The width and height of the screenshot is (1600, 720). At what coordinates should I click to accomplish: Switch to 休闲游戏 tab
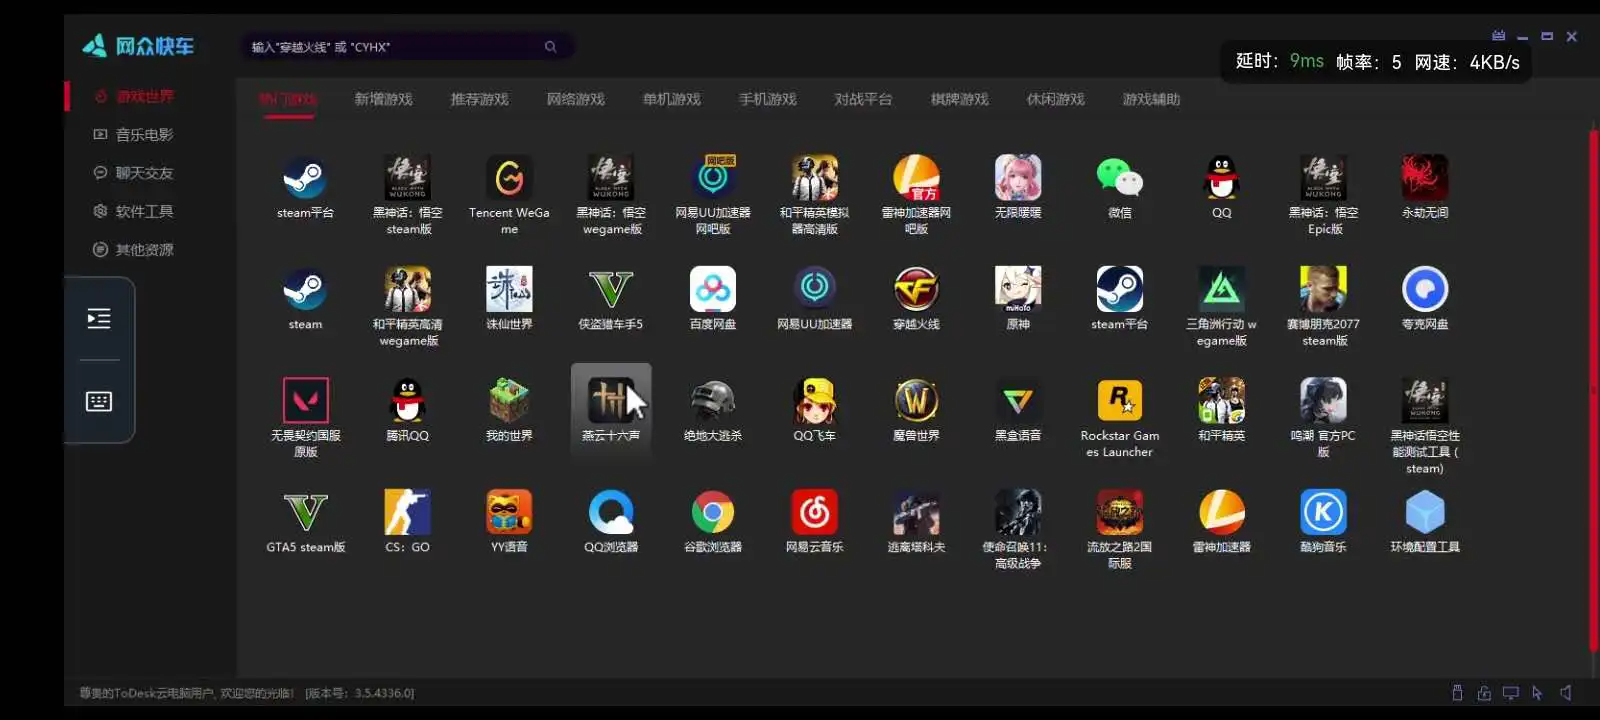pyautogui.click(x=1056, y=99)
